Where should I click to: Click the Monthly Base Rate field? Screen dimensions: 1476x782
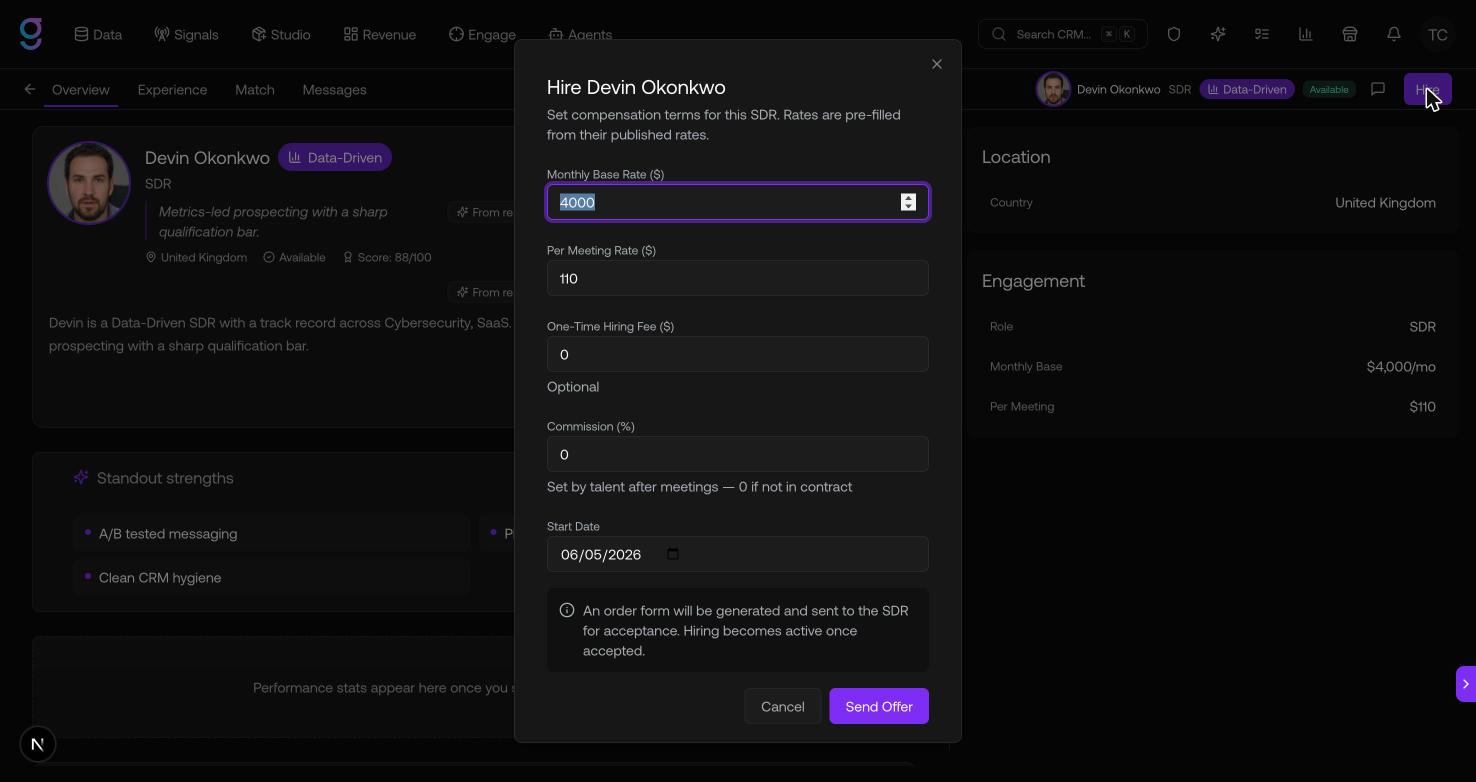pyautogui.click(x=738, y=202)
